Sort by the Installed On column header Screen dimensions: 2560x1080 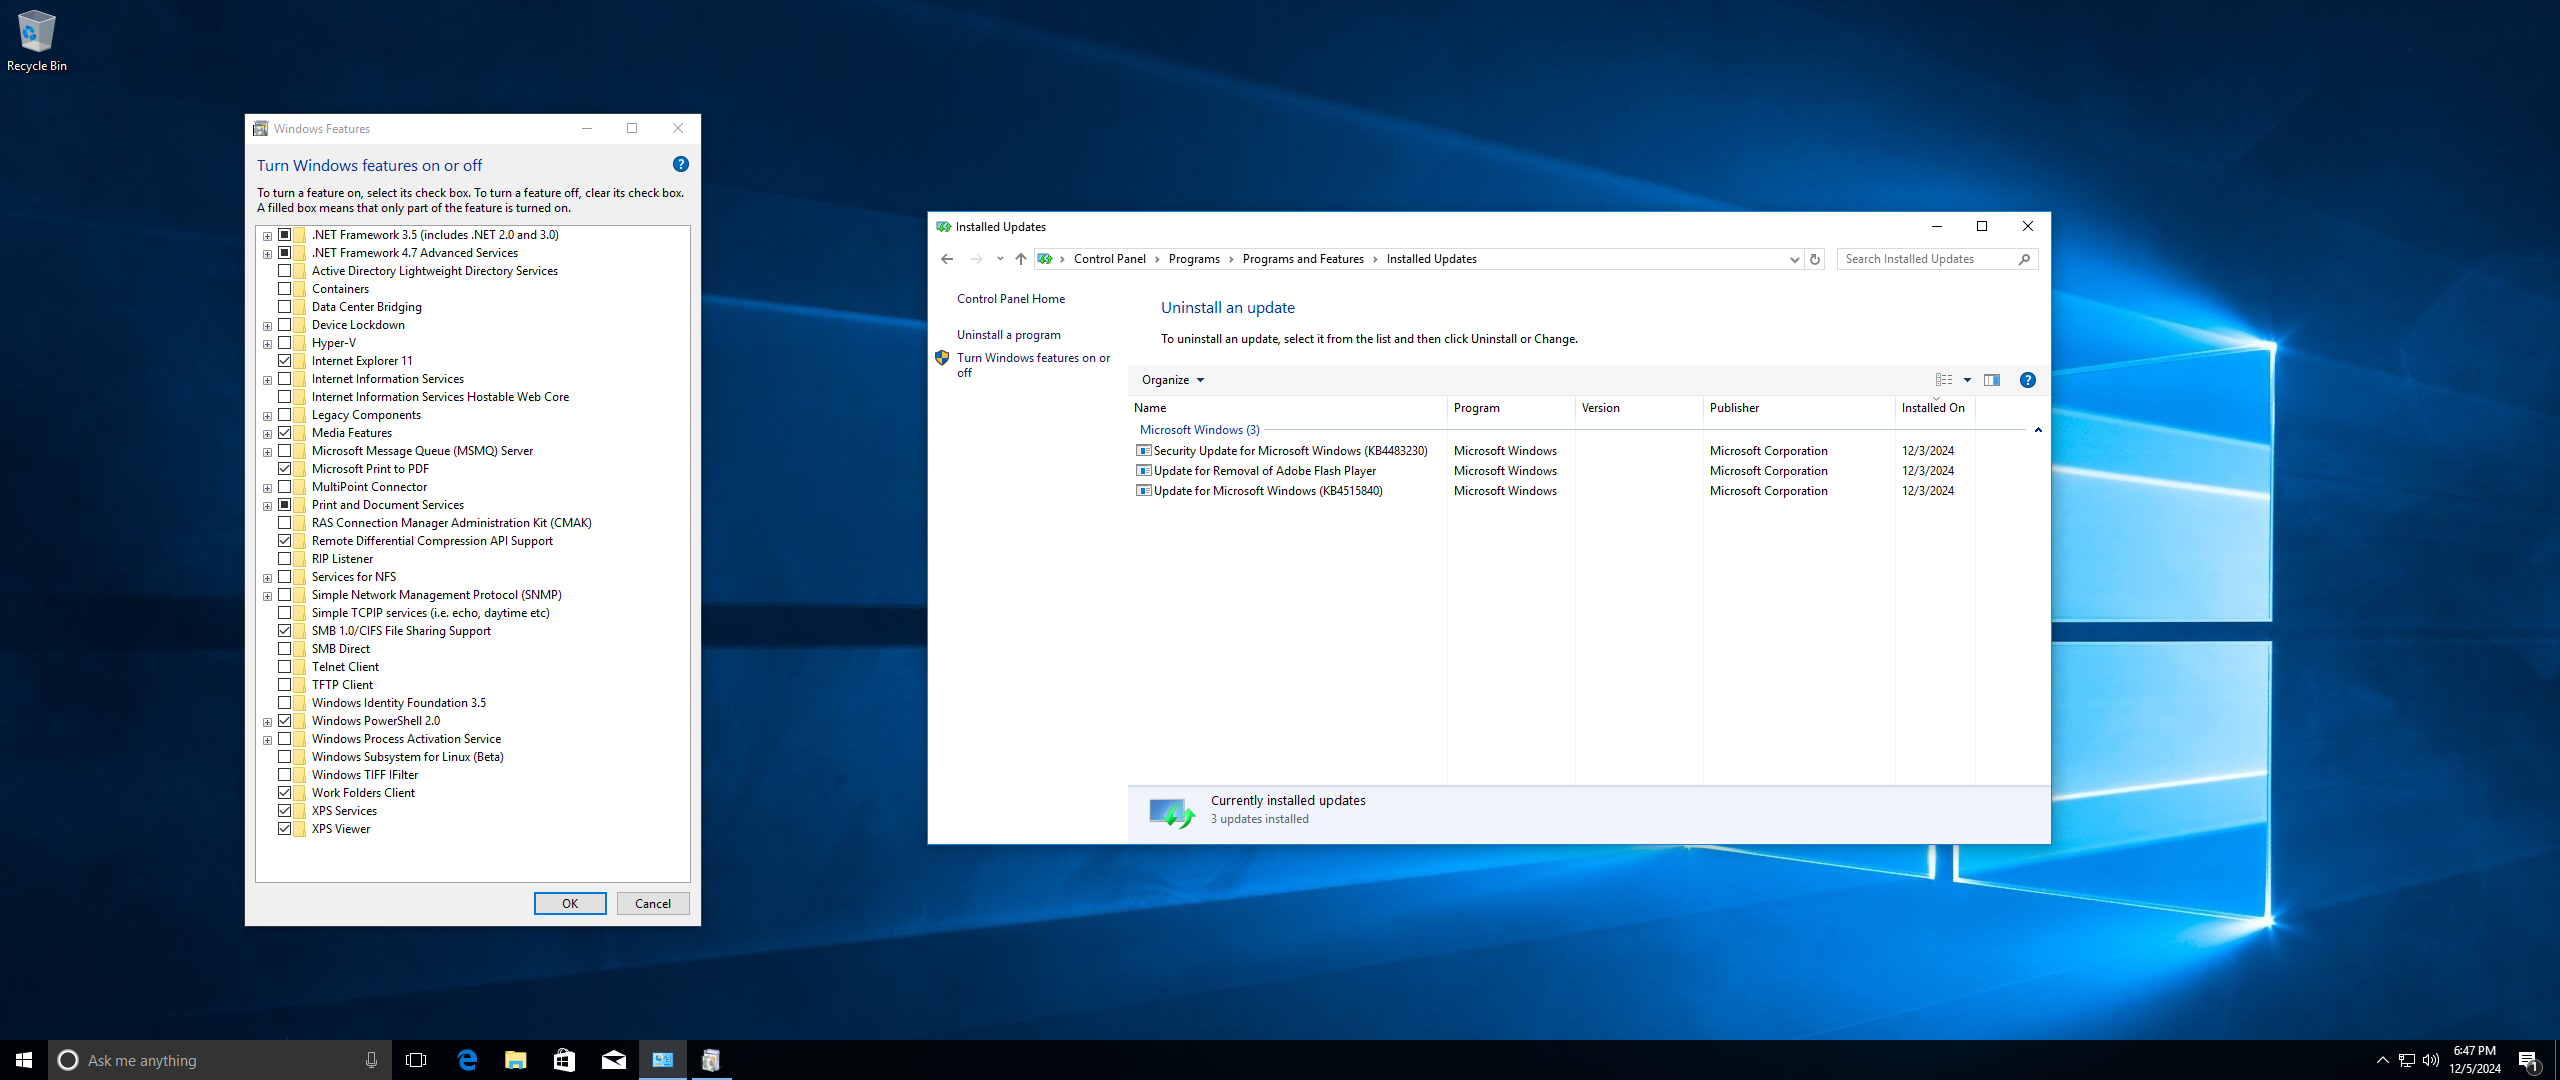(1934, 408)
